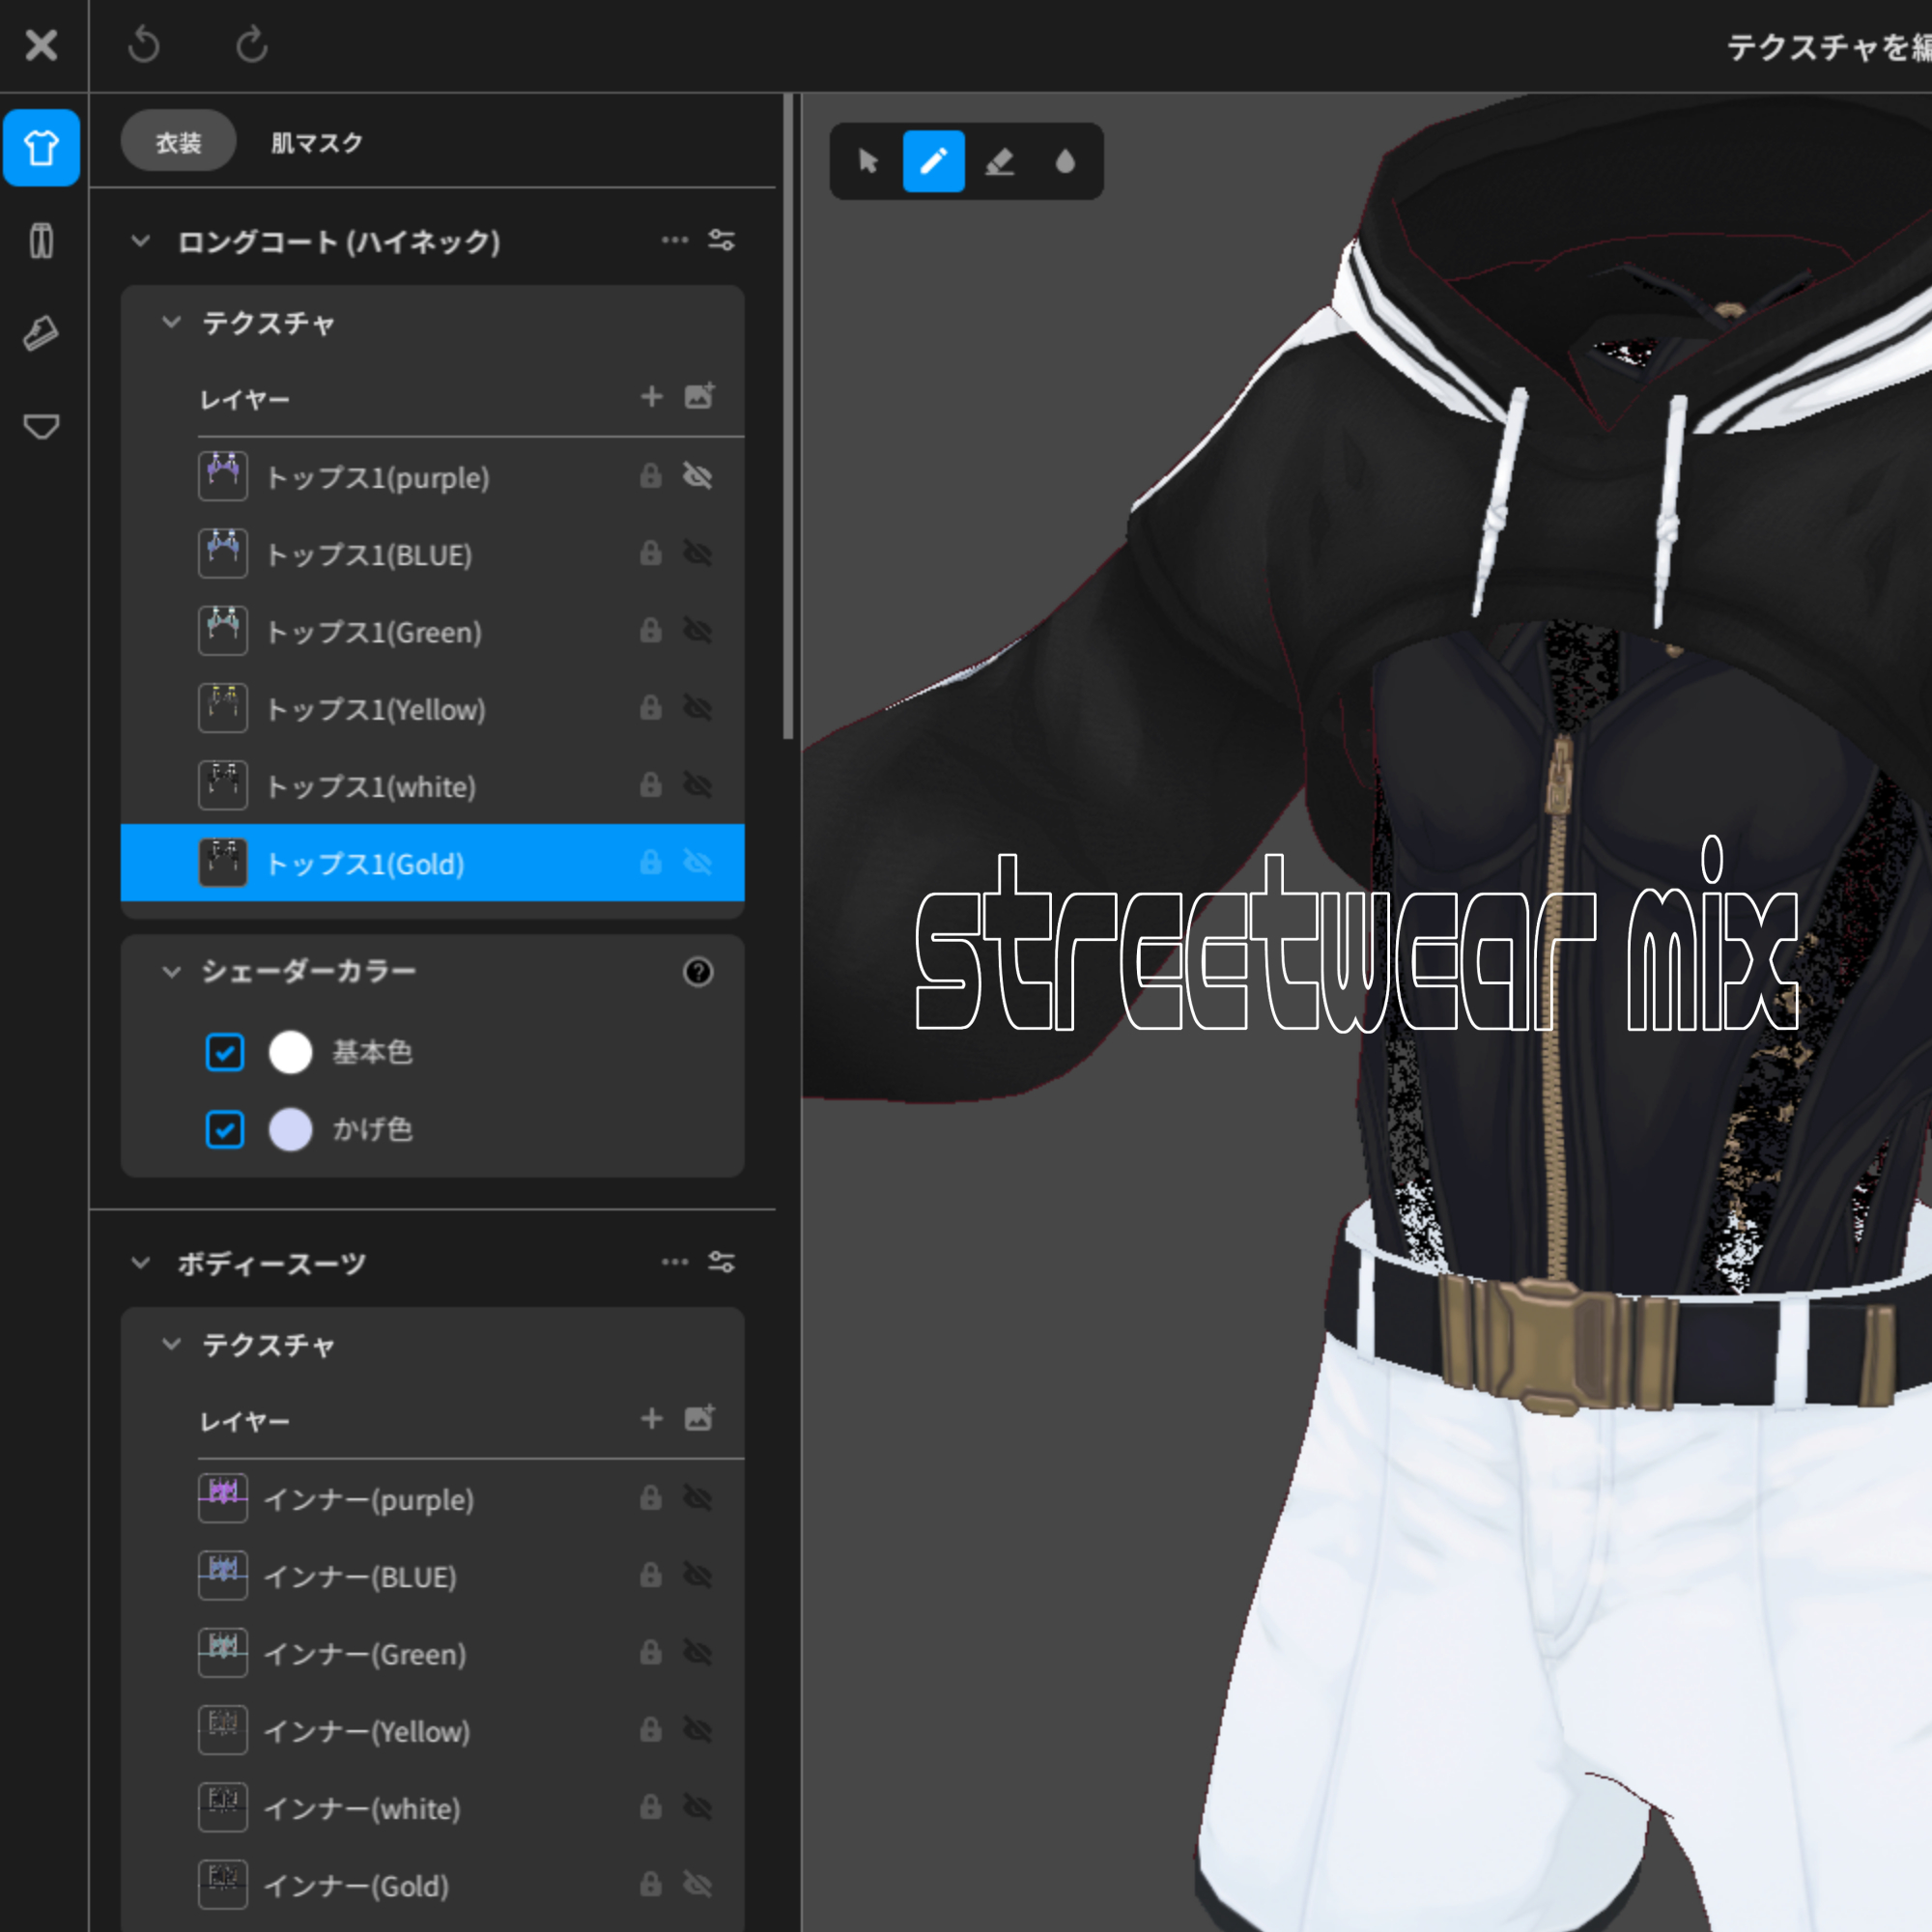Click the redo arrow icon
This screenshot has height=1932, width=1932.
pos(252,45)
